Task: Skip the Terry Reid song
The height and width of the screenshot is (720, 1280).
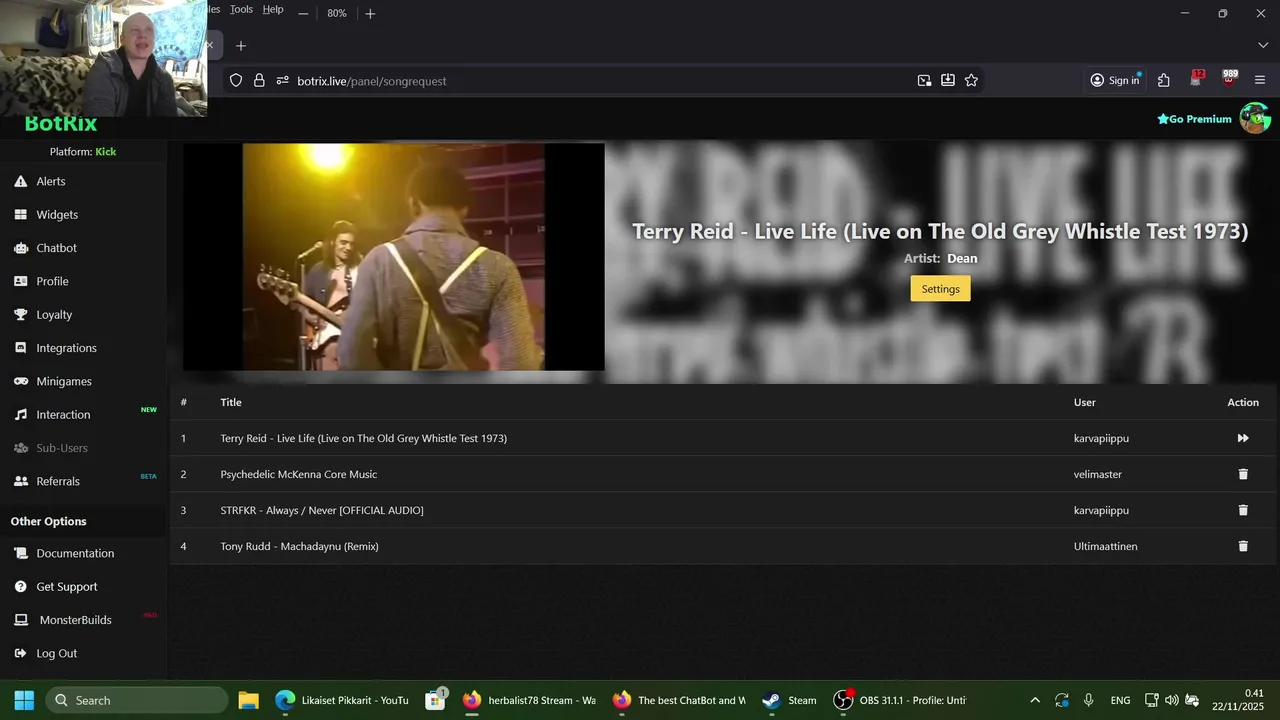Action: pos(1243,438)
